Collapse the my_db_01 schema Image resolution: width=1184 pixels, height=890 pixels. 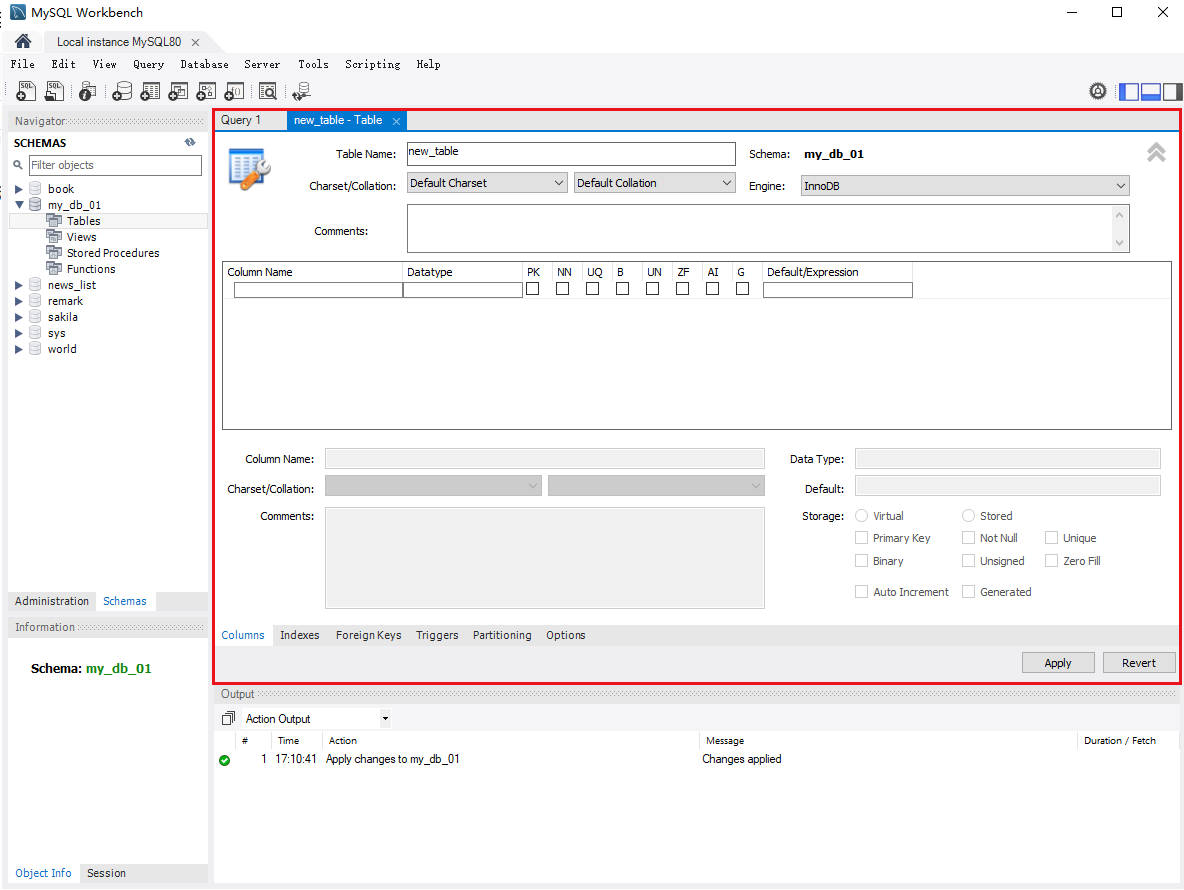coord(19,205)
